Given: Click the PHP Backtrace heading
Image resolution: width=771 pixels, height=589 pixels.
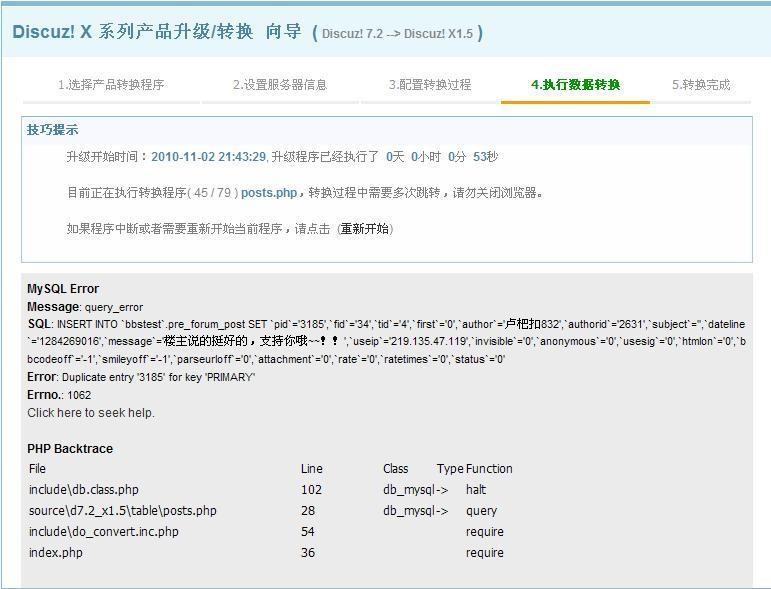Looking at the screenshot, I should click(x=70, y=448).
